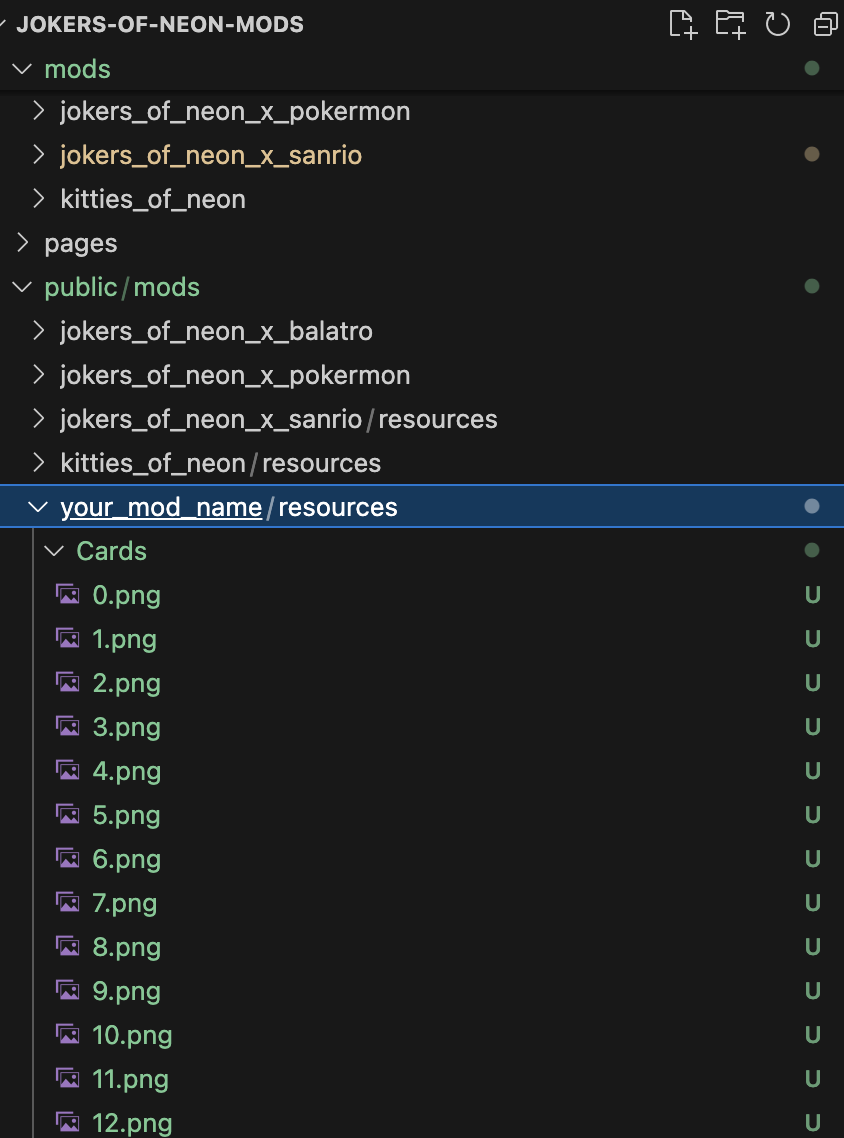Click green status dot on Cards row
This screenshot has height=1138, width=844.
click(812, 550)
